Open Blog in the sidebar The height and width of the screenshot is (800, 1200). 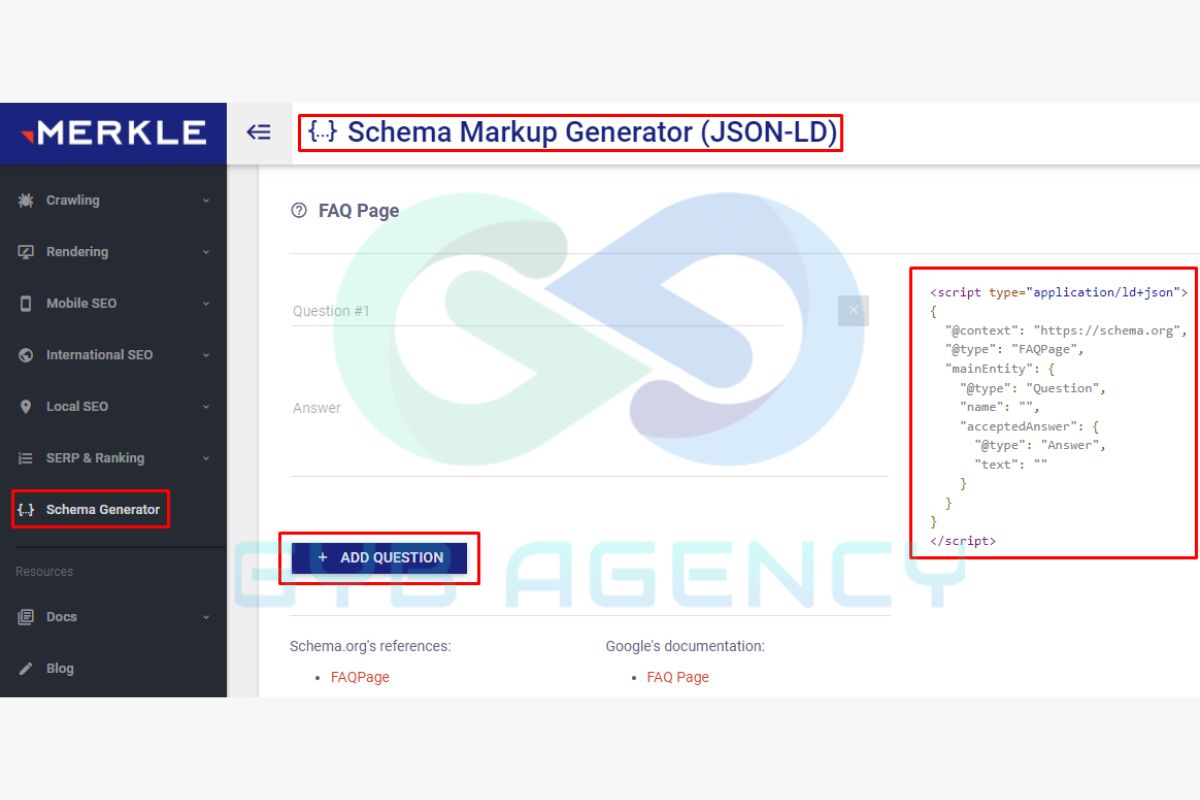point(113,668)
